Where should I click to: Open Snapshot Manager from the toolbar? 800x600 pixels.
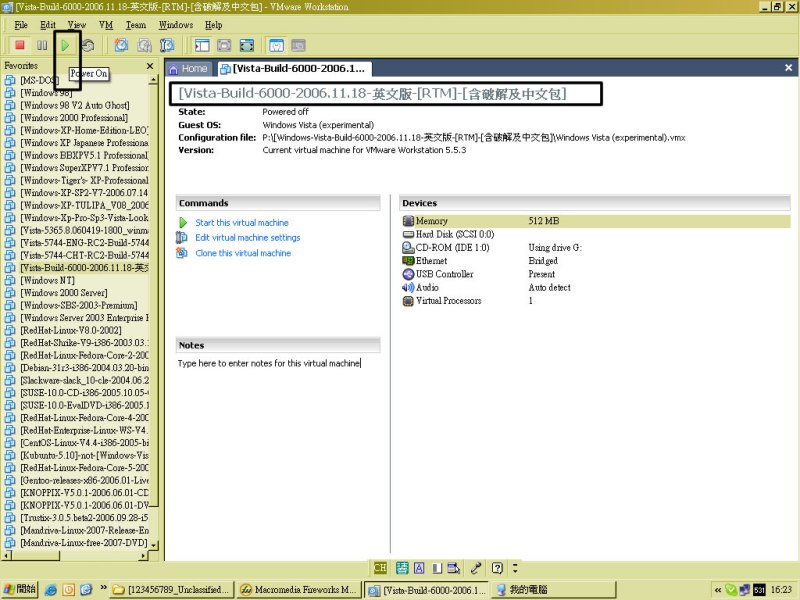167,45
